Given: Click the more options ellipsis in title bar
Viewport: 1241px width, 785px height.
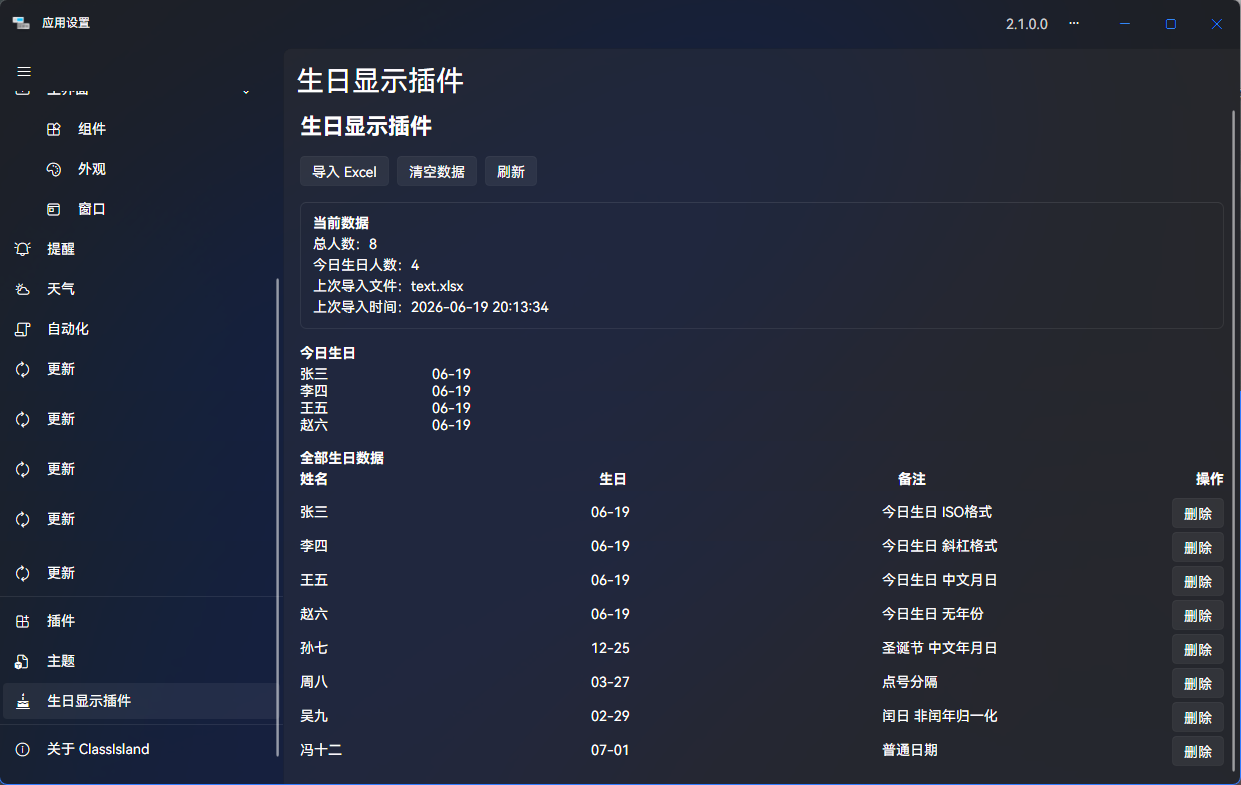Looking at the screenshot, I should point(1074,23).
